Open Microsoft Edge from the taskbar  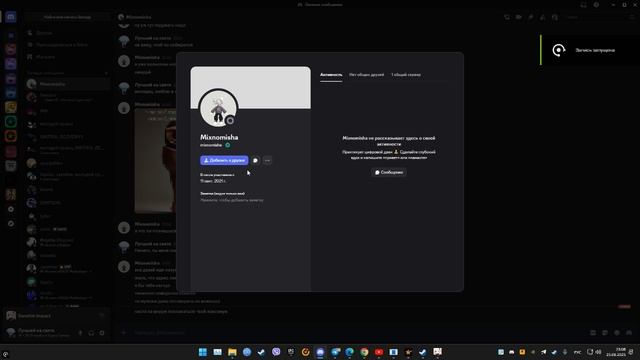[350, 352]
